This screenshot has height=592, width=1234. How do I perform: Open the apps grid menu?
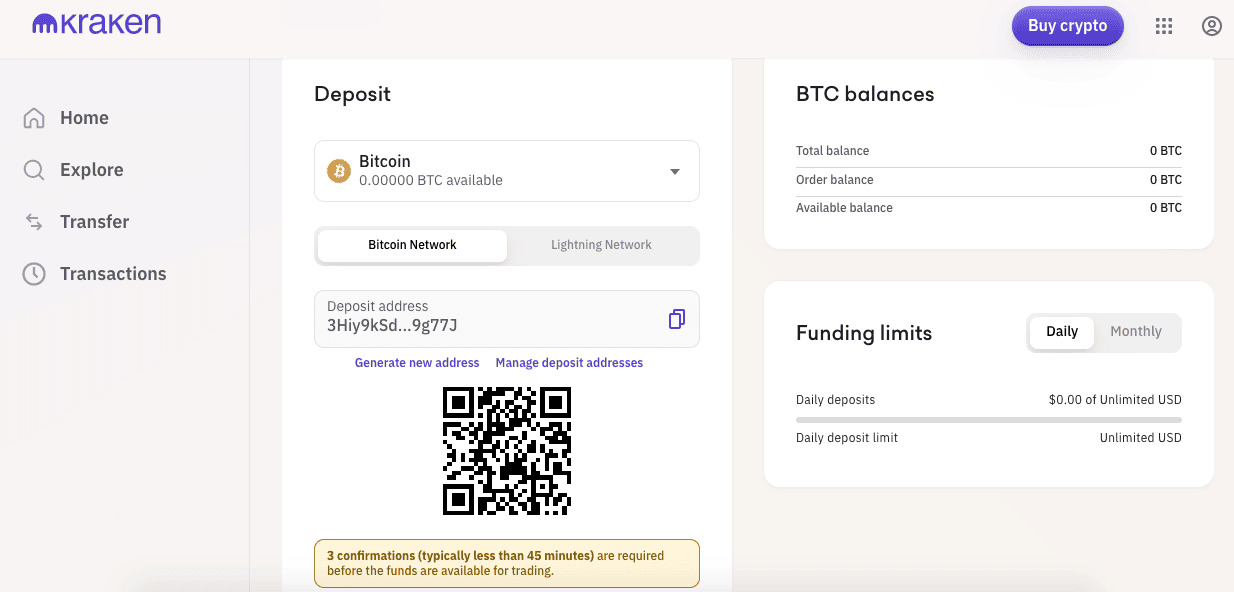1163,26
